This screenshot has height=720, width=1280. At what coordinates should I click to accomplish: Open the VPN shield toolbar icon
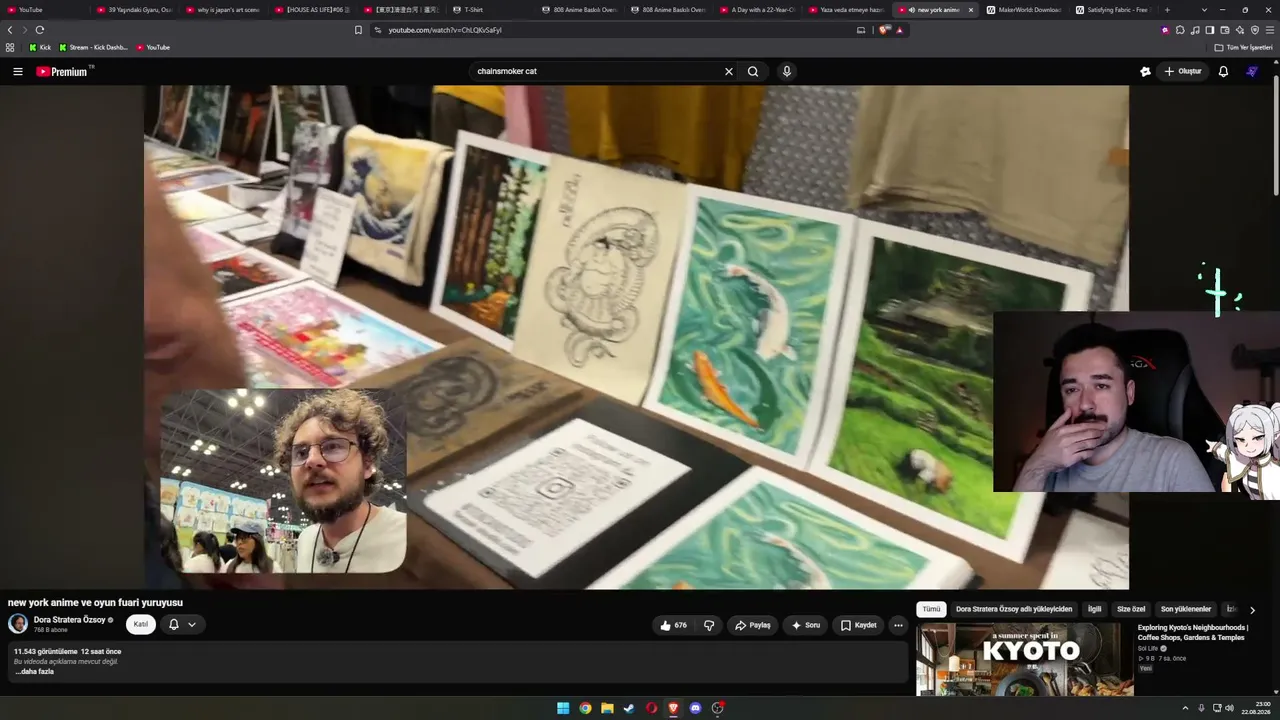click(x=1255, y=30)
